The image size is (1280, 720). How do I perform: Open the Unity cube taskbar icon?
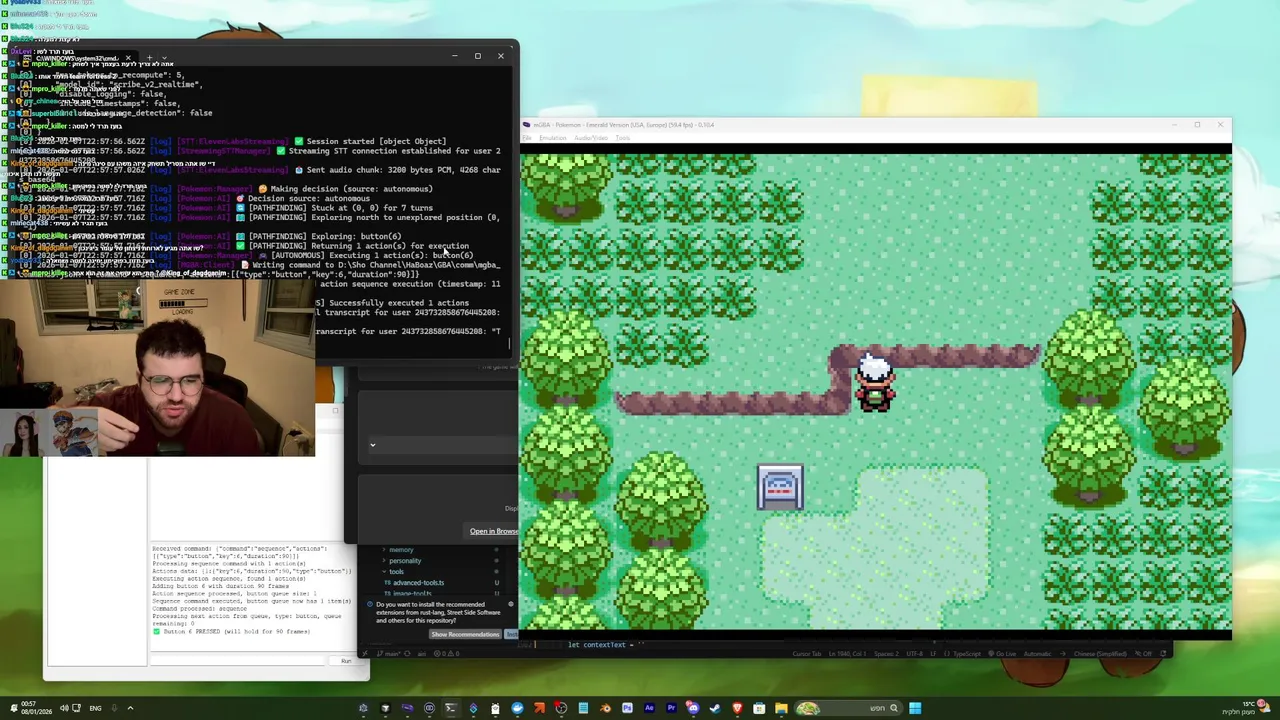(385, 709)
